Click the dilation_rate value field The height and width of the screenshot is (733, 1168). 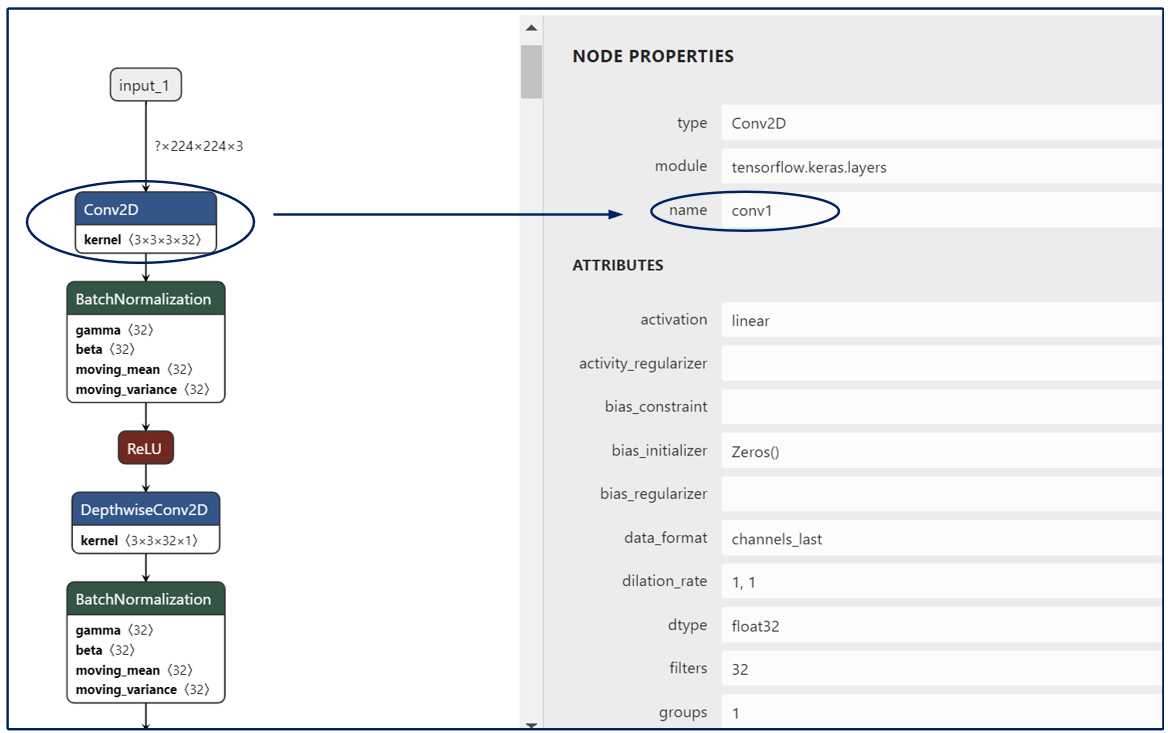pos(940,582)
